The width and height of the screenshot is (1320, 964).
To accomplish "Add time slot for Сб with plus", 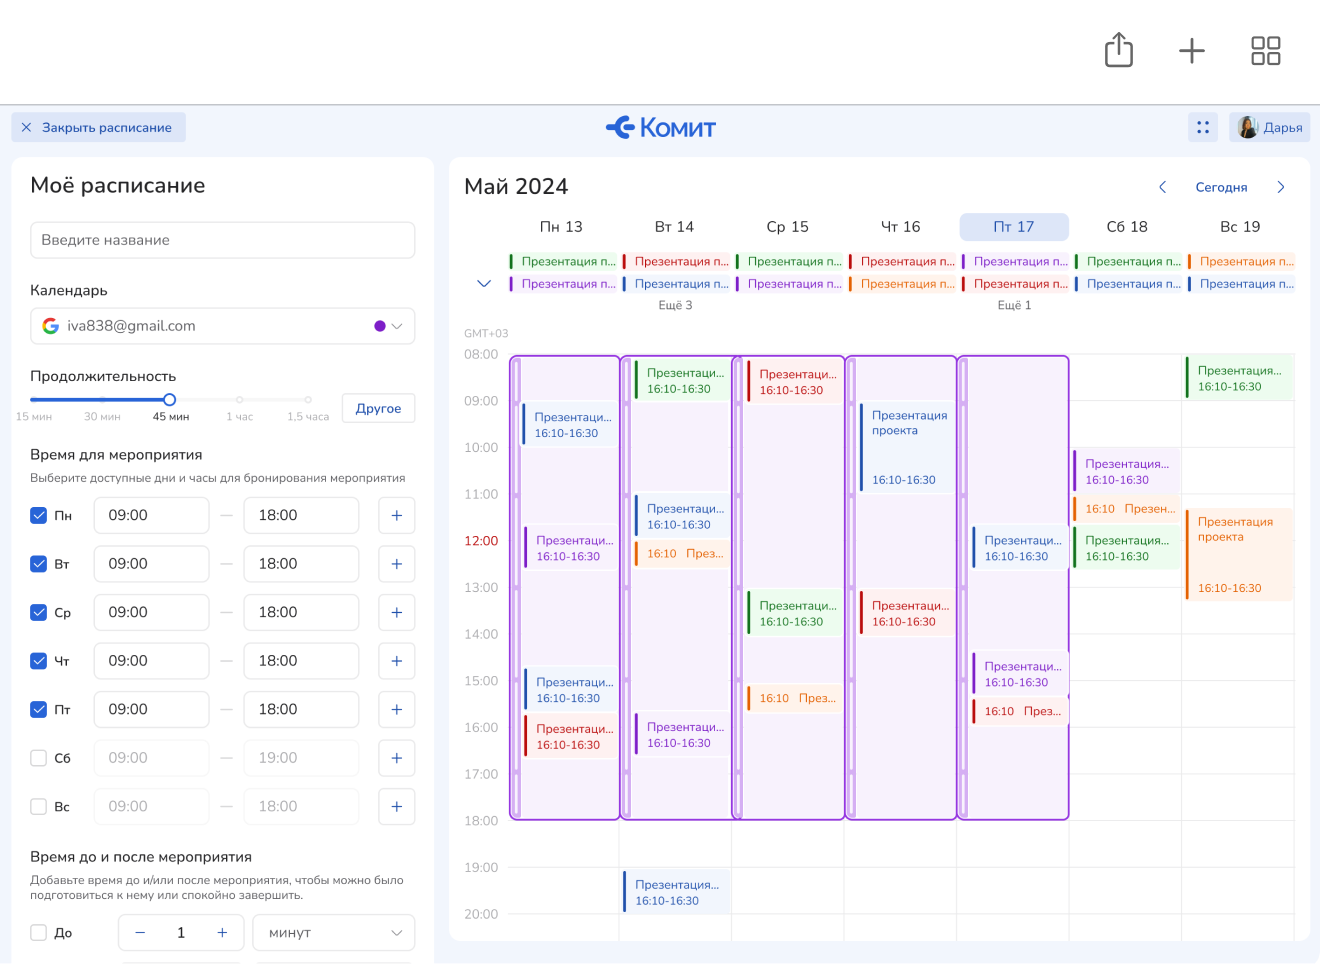I will 396,758.
